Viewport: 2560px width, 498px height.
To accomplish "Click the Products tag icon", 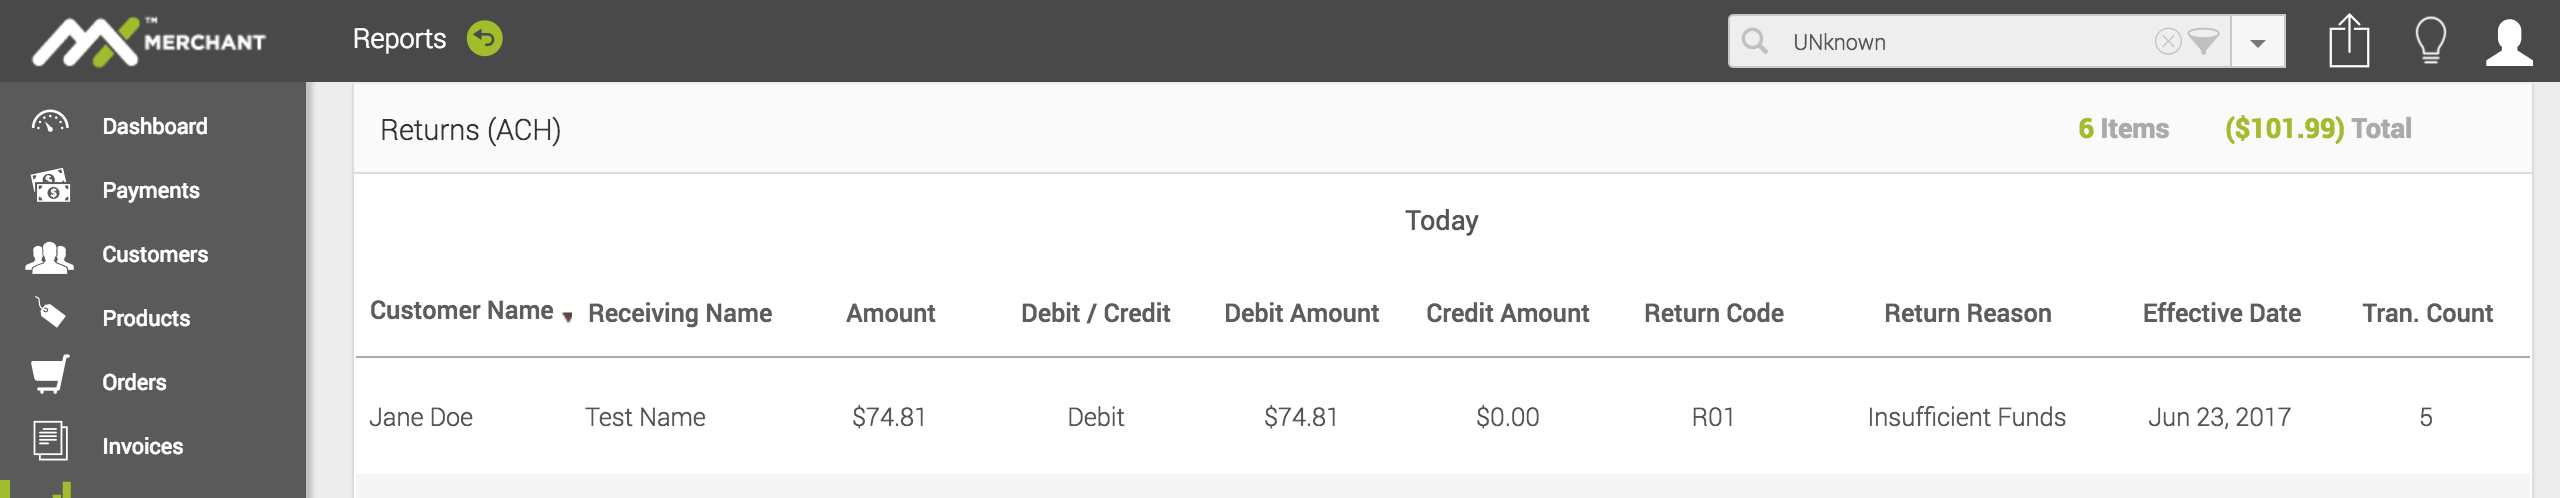I will tap(50, 314).
